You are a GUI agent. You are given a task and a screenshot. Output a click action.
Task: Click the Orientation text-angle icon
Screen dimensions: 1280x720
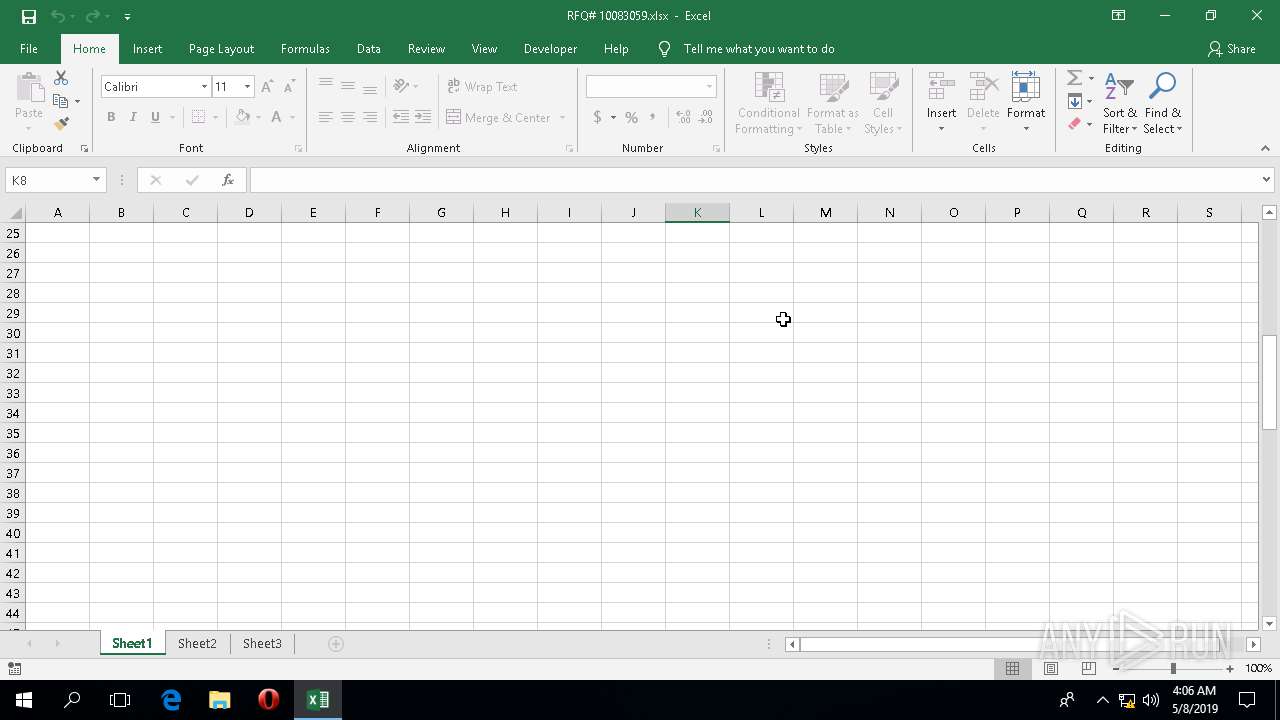pos(401,86)
